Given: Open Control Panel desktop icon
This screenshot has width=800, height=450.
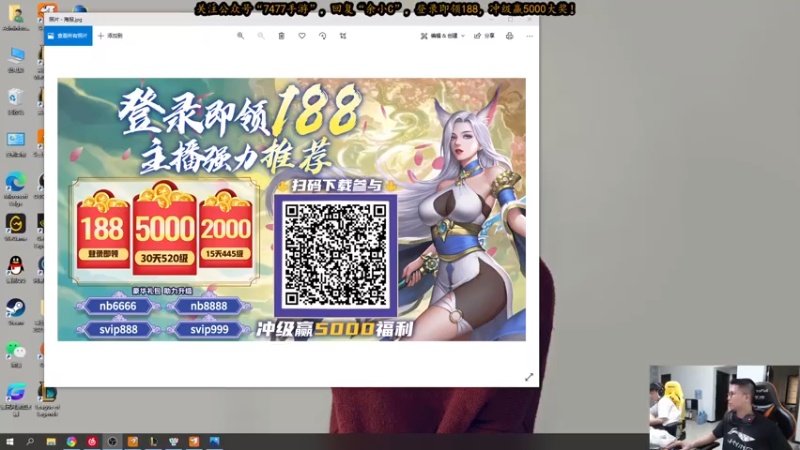Looking at the screenshot, I should pyautogui.click(x=16, y=144).
